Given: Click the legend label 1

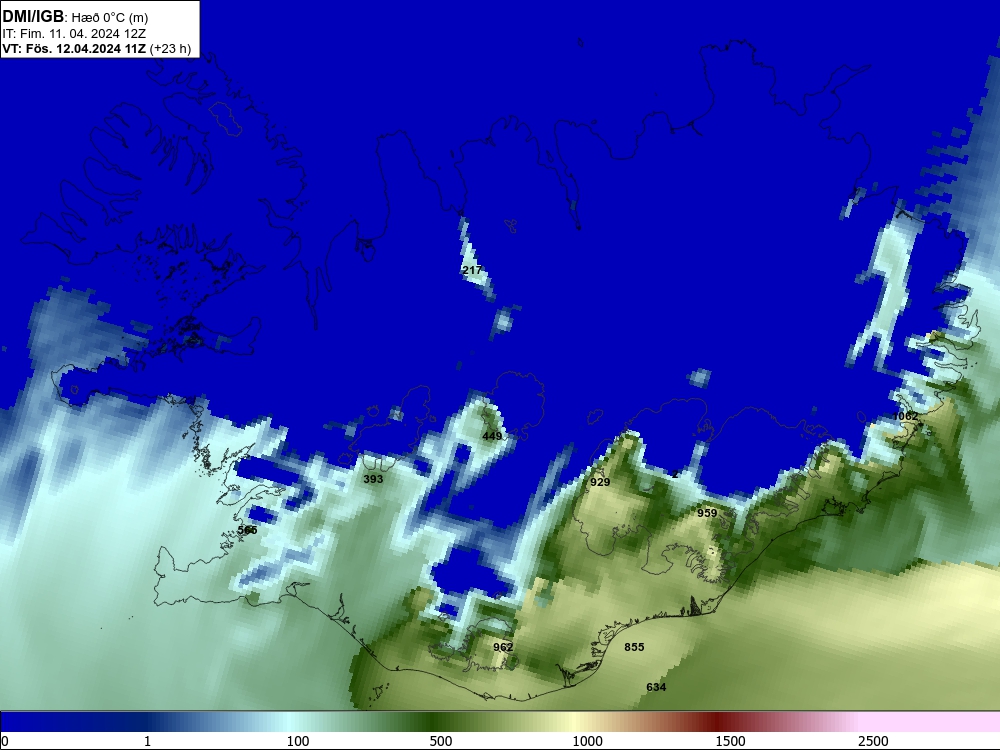Looking at the screenshot, I should pyautogui.click(x=147, y=741).
